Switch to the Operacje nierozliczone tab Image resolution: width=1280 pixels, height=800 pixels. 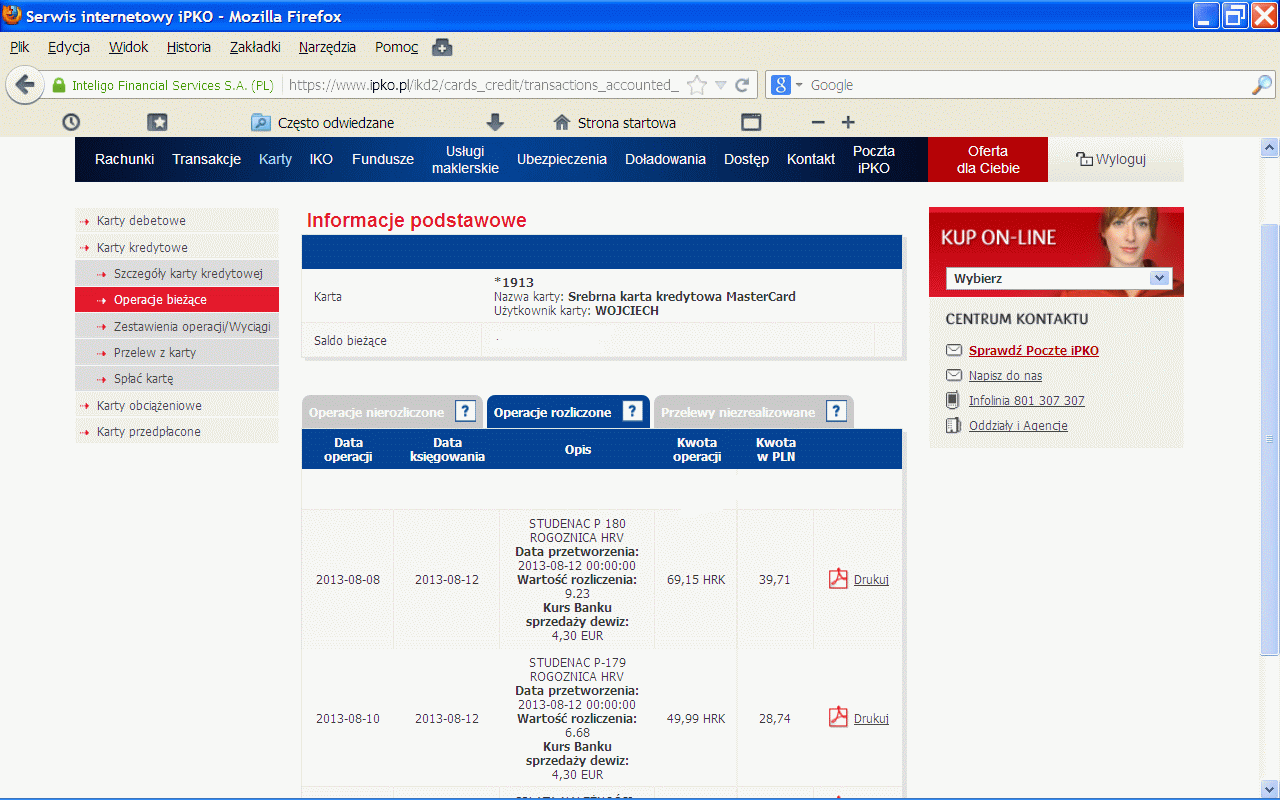click(376, 413)
